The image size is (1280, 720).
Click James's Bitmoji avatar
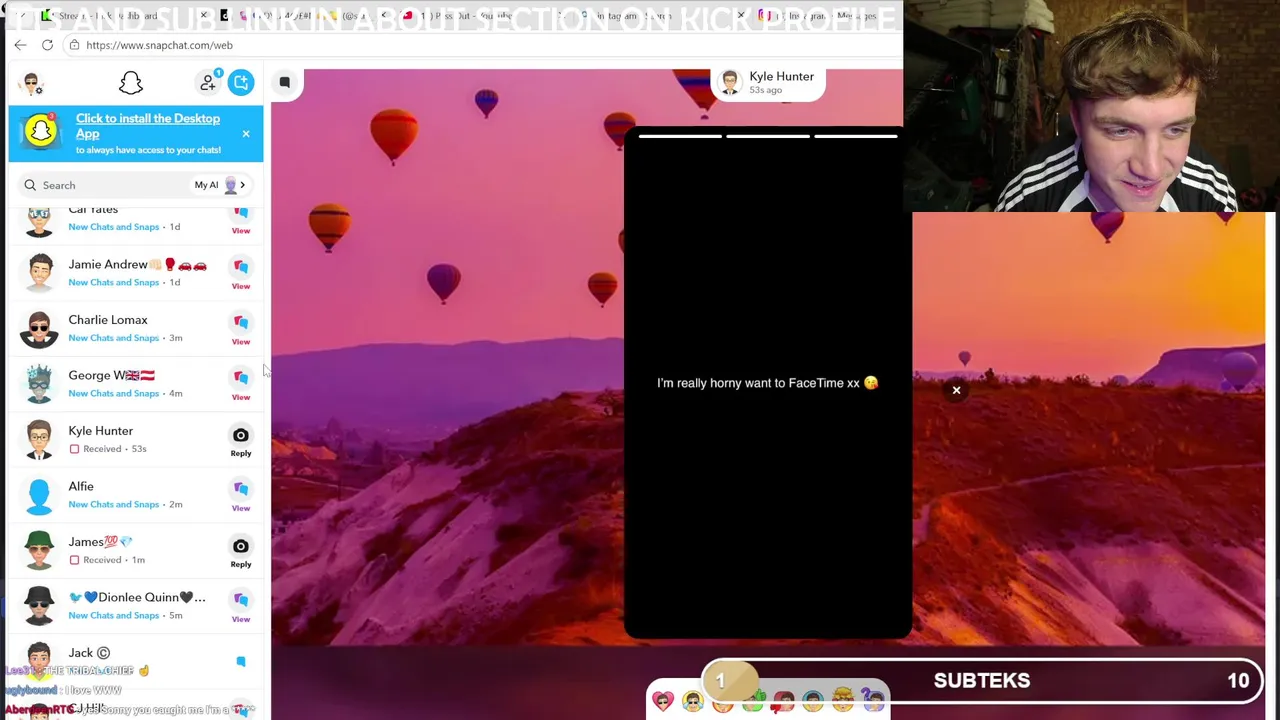[x=39, y=550]
